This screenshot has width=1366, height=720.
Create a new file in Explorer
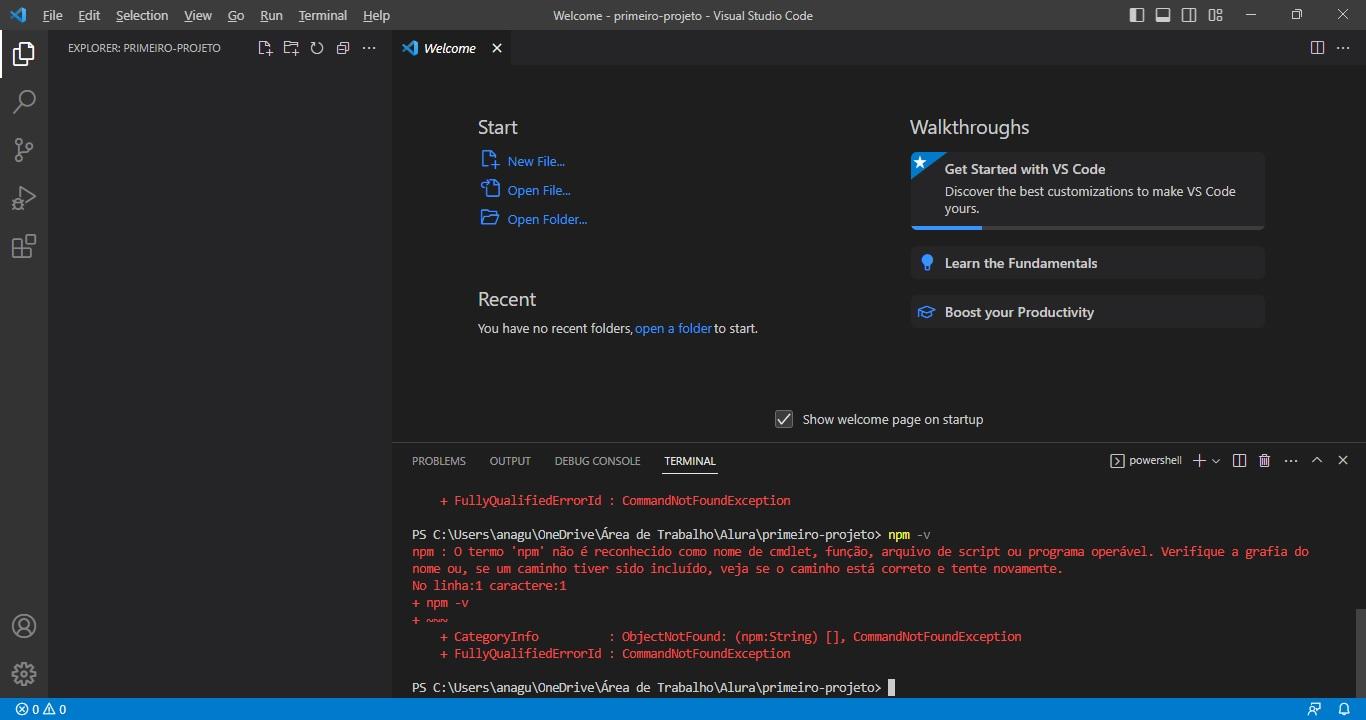tap(265, 48)
